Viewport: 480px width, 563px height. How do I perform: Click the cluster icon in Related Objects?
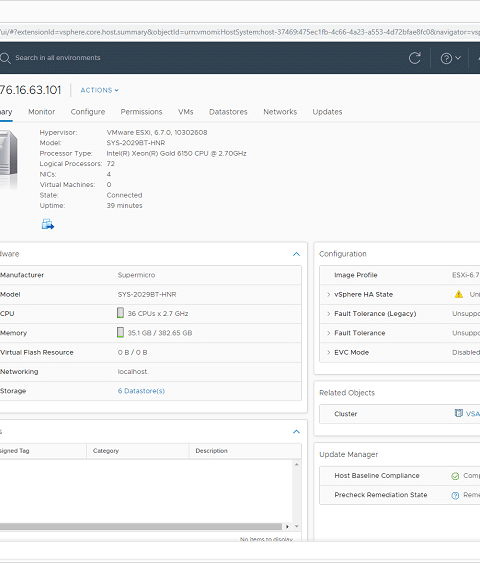tap(458, 413)
